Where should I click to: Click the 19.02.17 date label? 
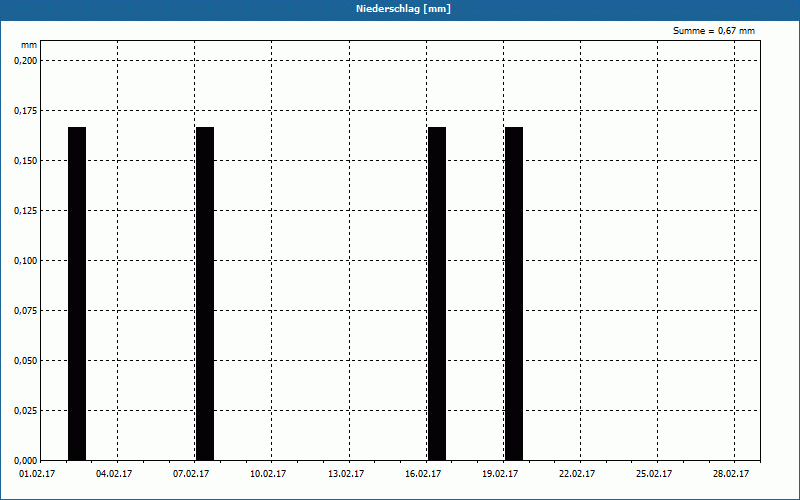pyautogui.click(x=500, y=474)
